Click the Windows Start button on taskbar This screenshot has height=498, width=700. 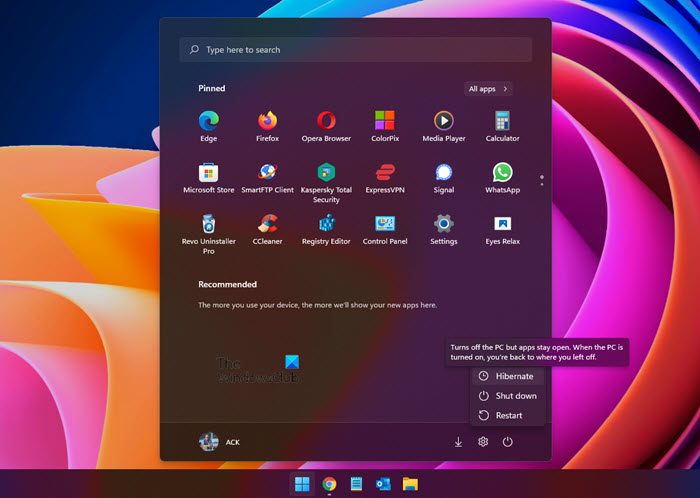tap(302, 484)
